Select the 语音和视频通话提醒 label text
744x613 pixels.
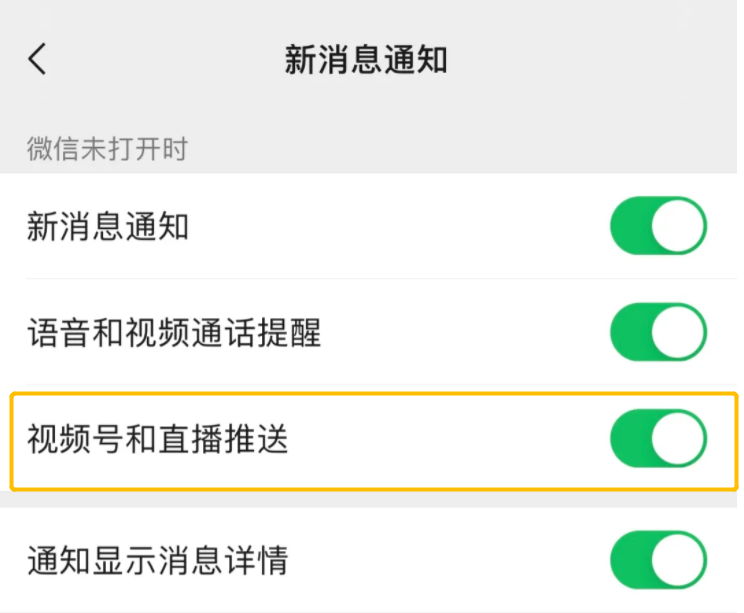[x=174, y=333]
